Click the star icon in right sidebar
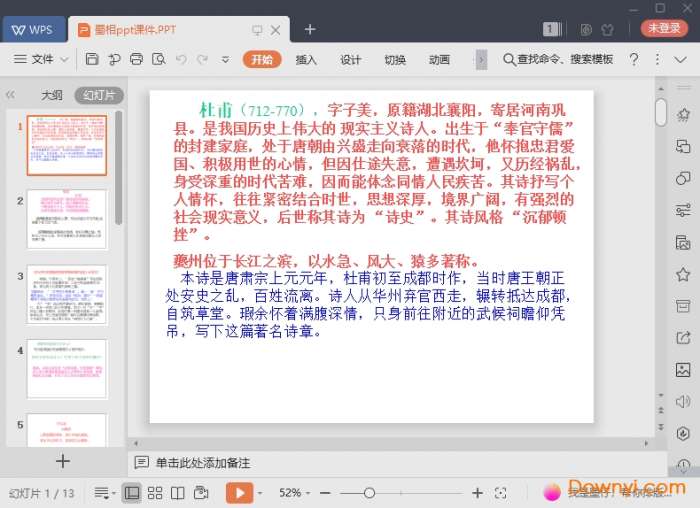The image size is (700, 508). pyautogui.click(x=683, y=275)
